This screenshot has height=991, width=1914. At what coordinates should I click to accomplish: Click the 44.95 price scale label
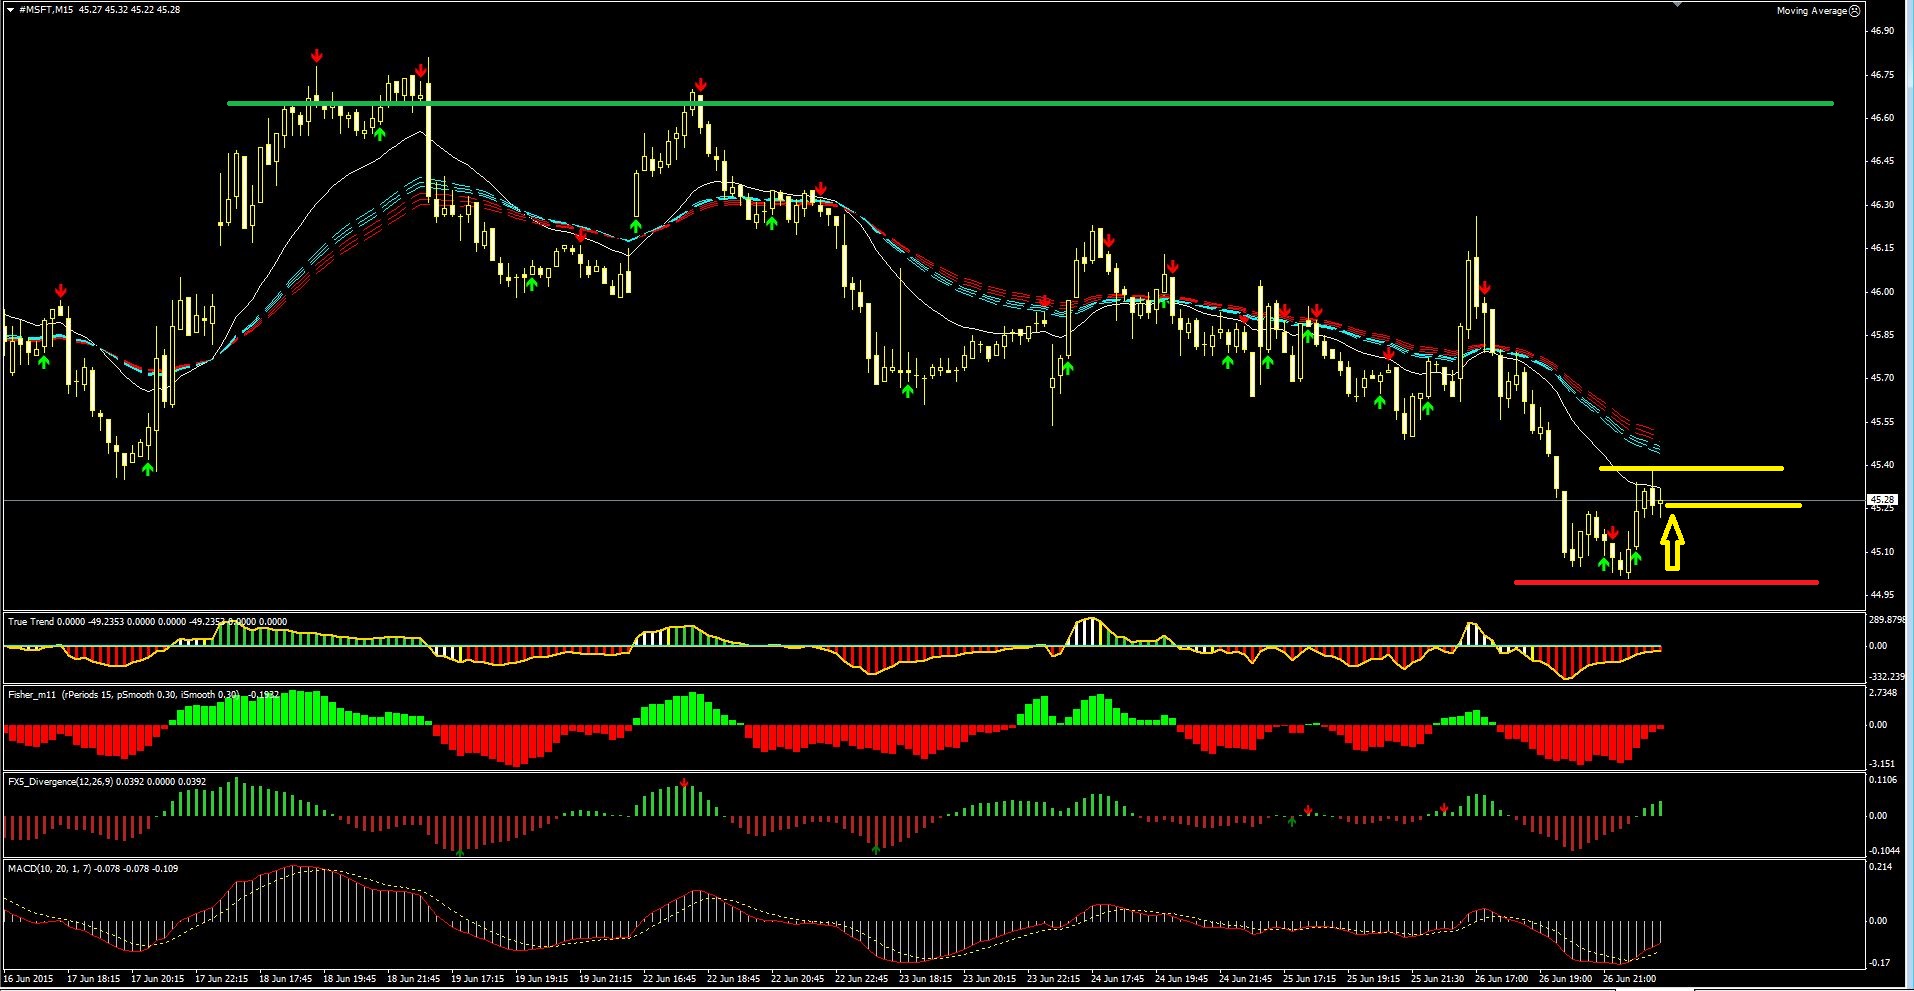click(1882, 595)
